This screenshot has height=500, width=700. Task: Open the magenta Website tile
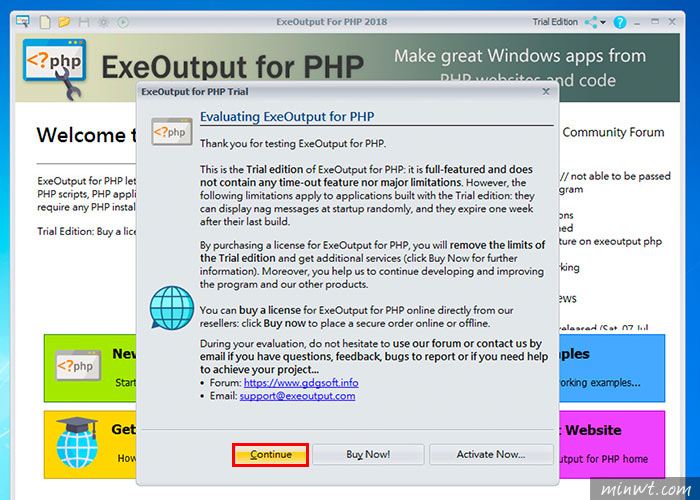pos(611,445)
